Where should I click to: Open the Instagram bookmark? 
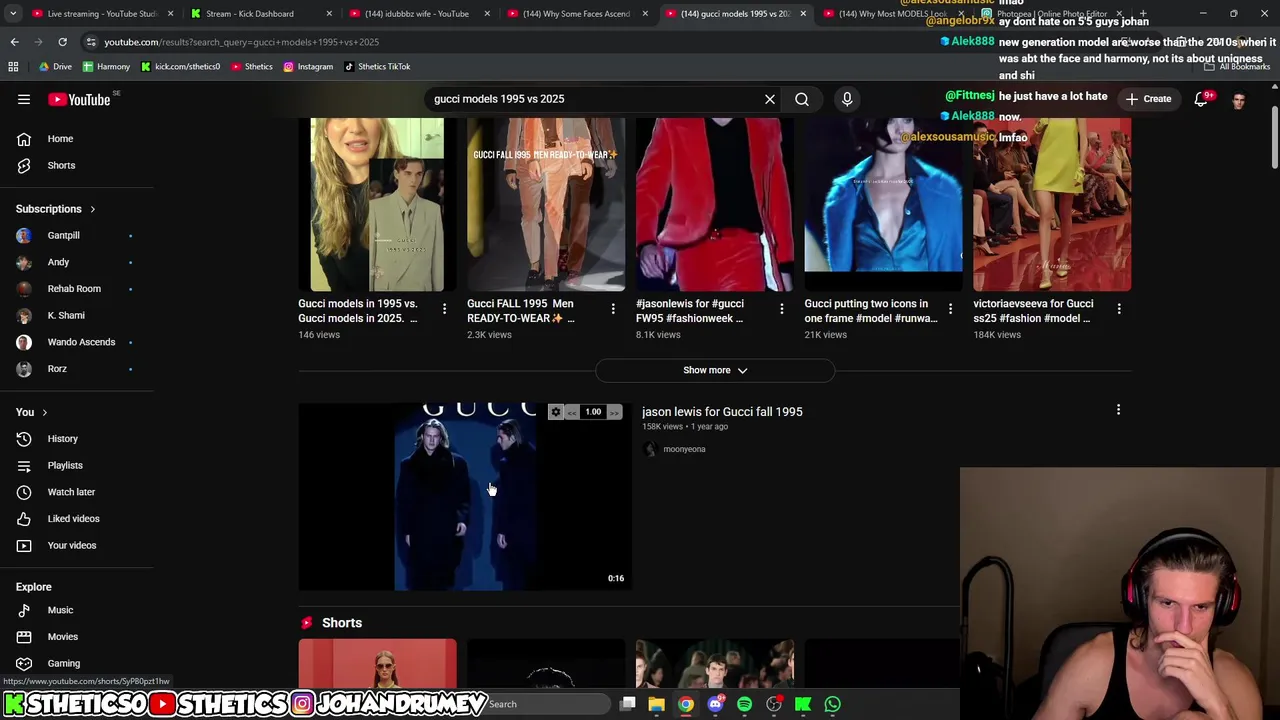(x=308, y=67)
